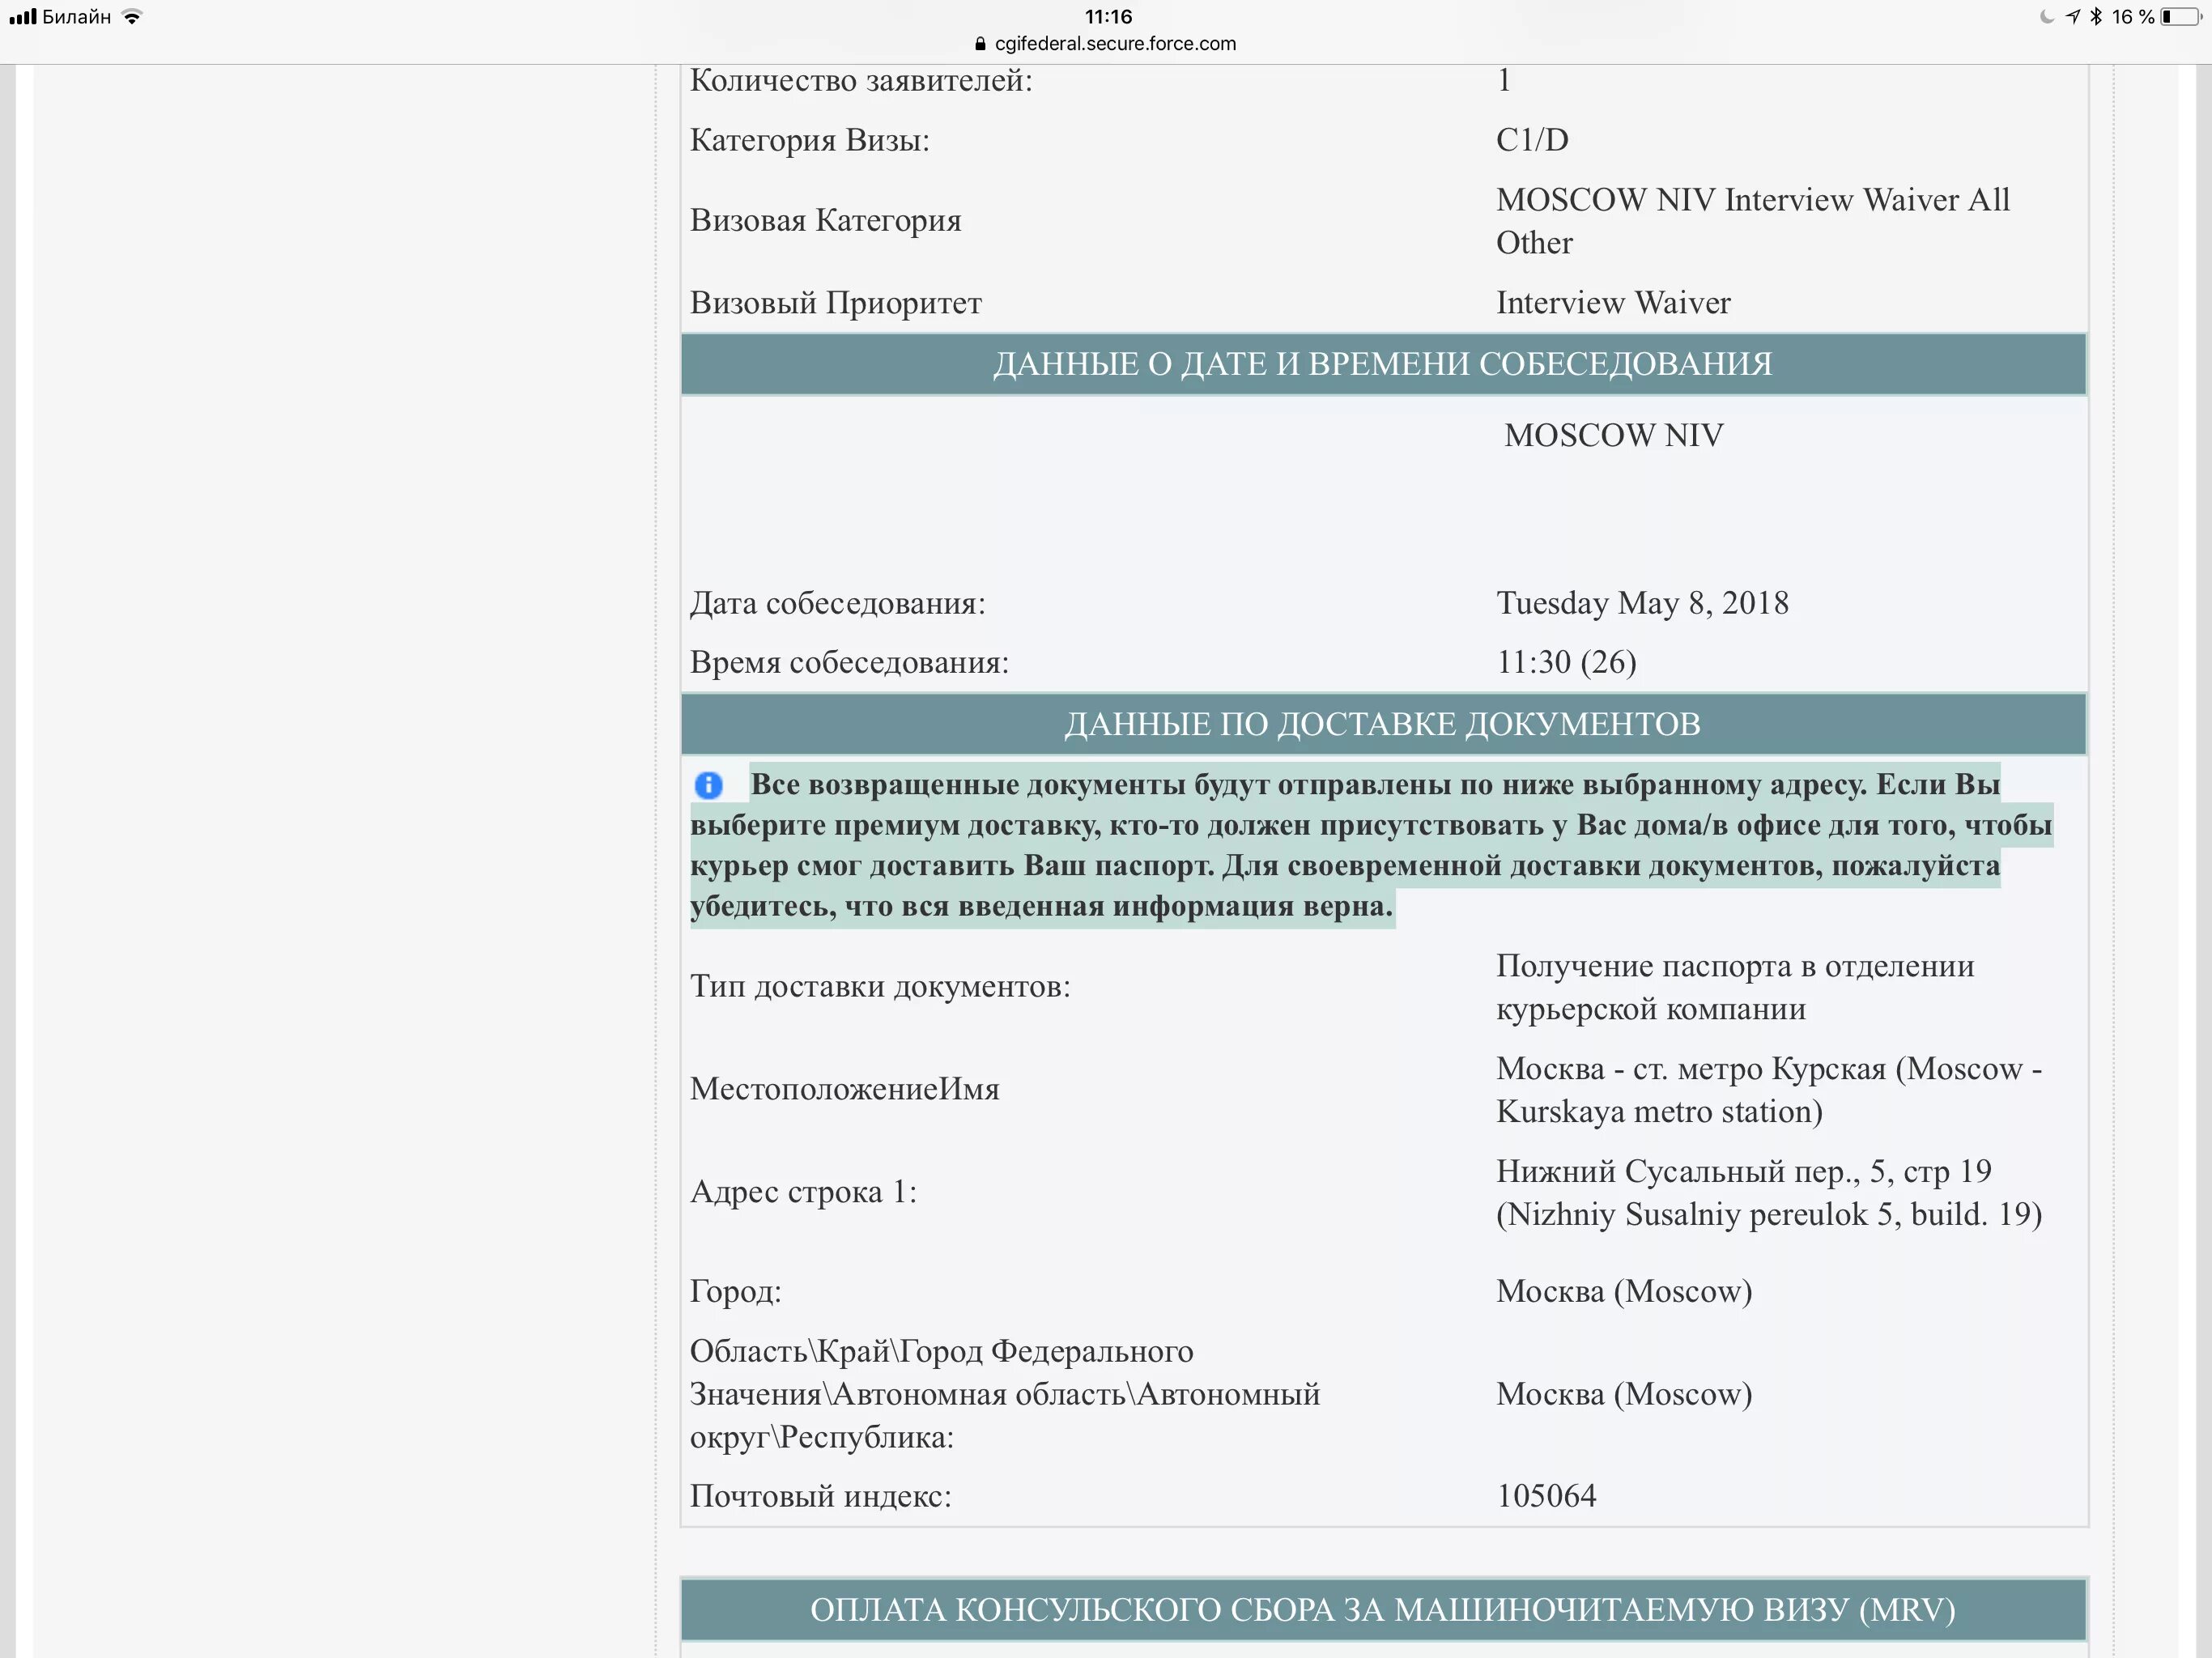Viewport: 2212px width, 1658px height.
Task: Tap the cellular signal bars icon
Action: click(x=23, y=16)
